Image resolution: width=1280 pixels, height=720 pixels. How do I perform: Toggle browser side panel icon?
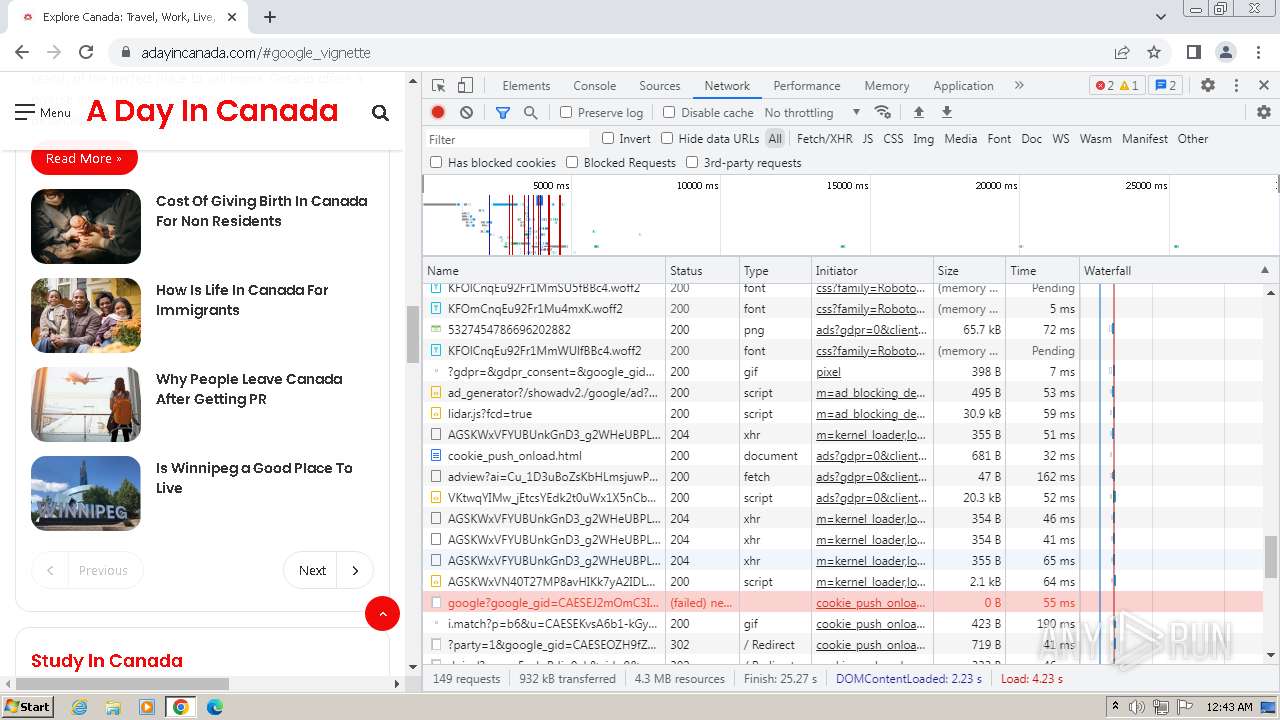point(1193,52)
